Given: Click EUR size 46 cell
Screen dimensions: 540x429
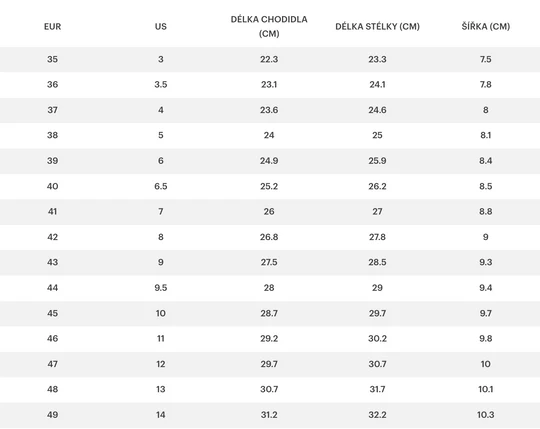Looking at the screenshot, I should (x=52, y=338).
